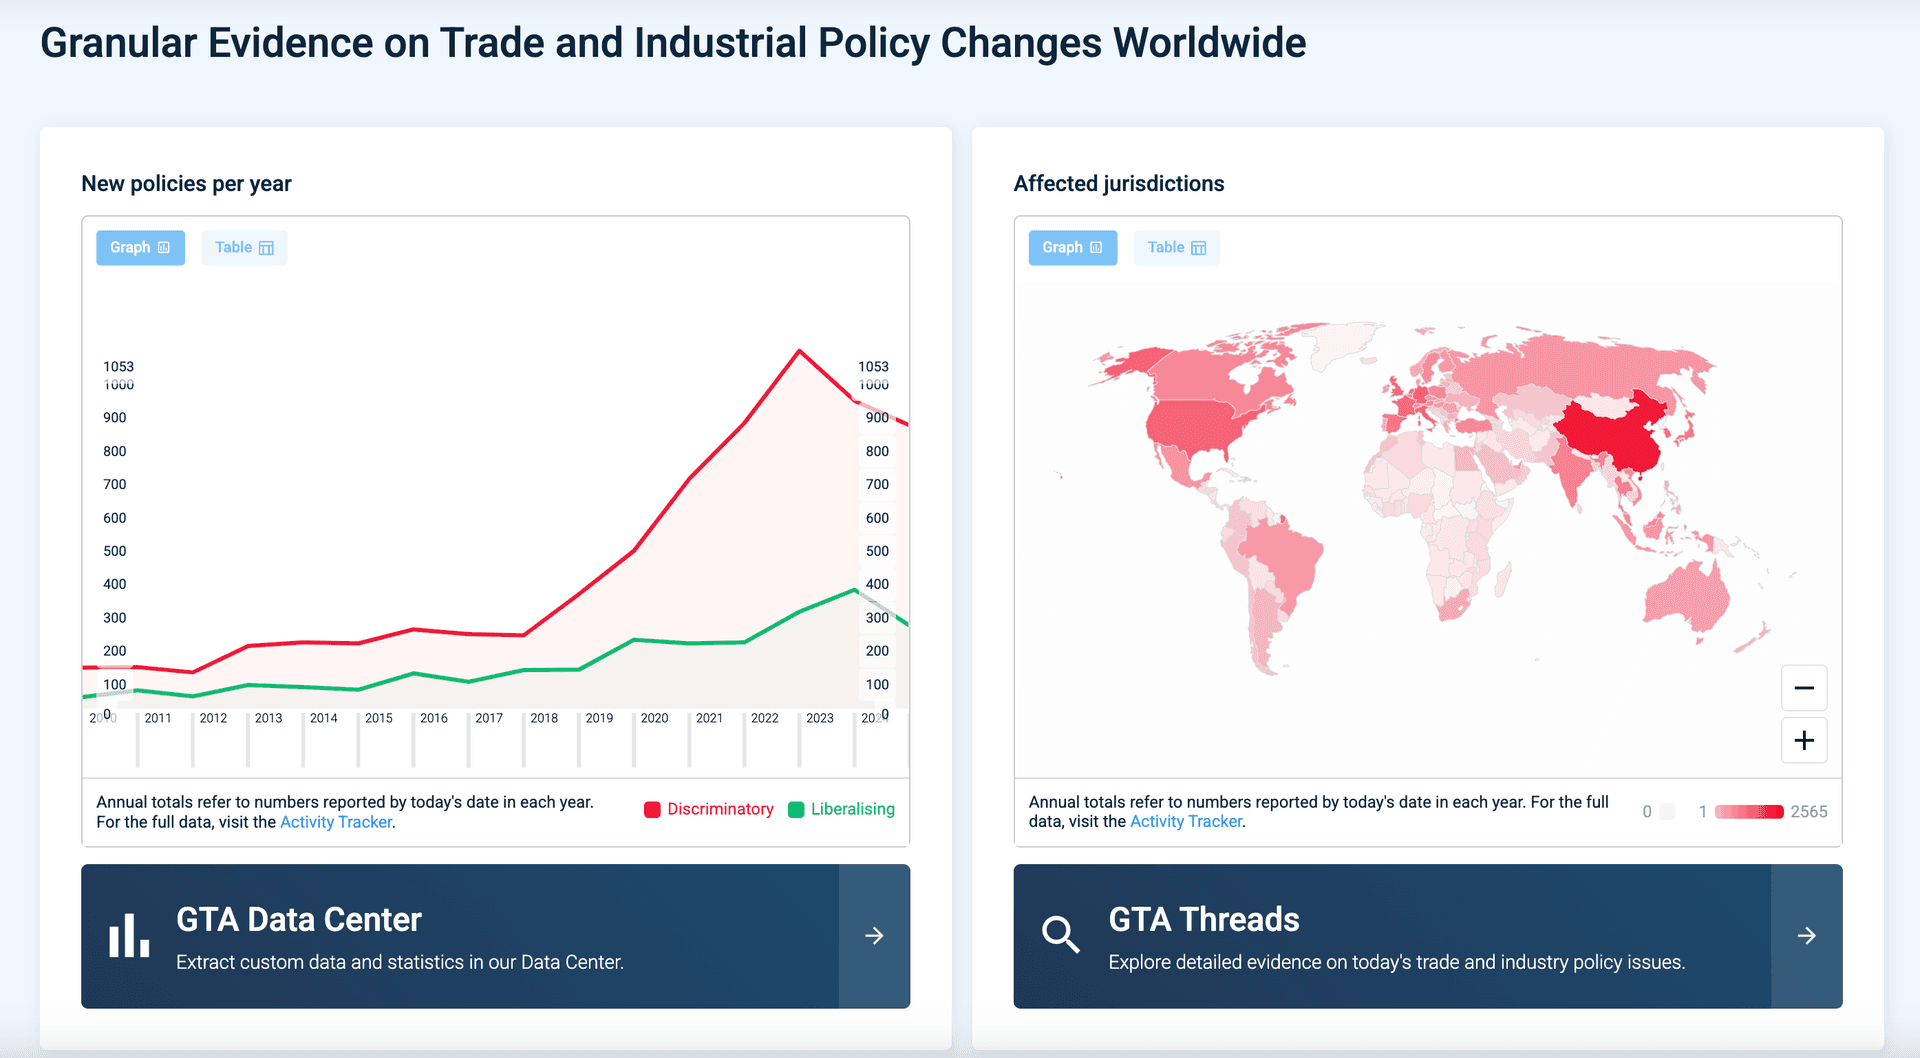Screen dimensions: 1920x1058
Task: Open Activity Tracker link under world map
Action: (1186, 821)
